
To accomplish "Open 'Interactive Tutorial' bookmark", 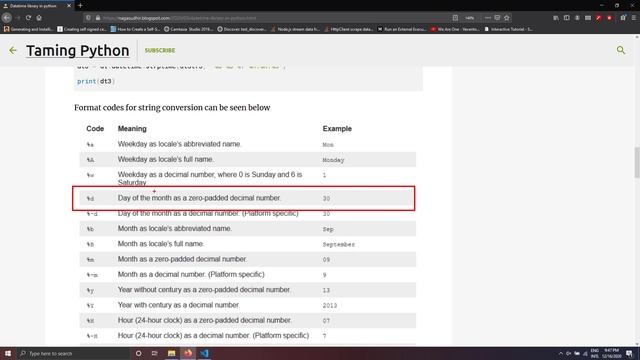I will point(509,29).
